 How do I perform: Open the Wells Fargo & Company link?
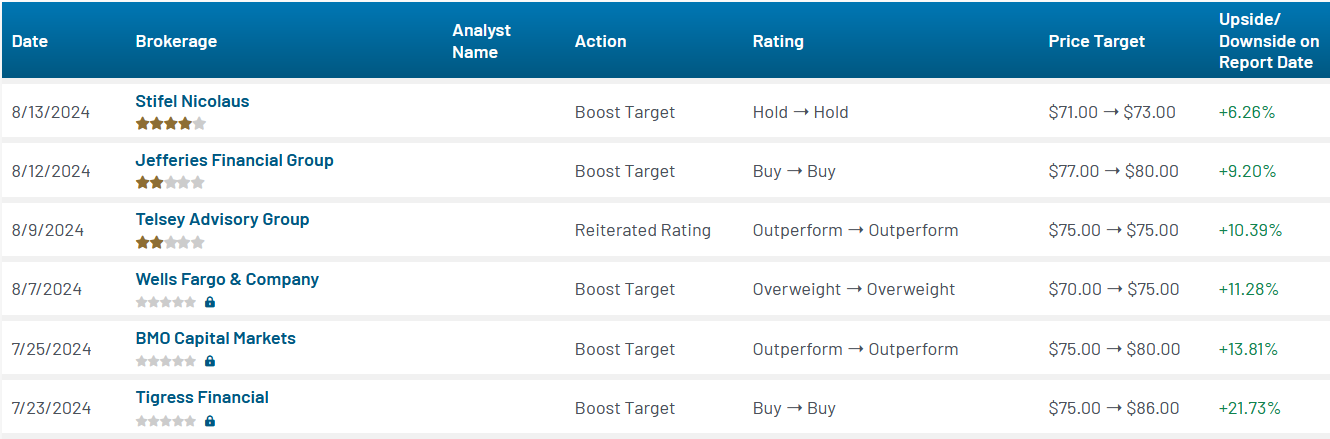227,279
